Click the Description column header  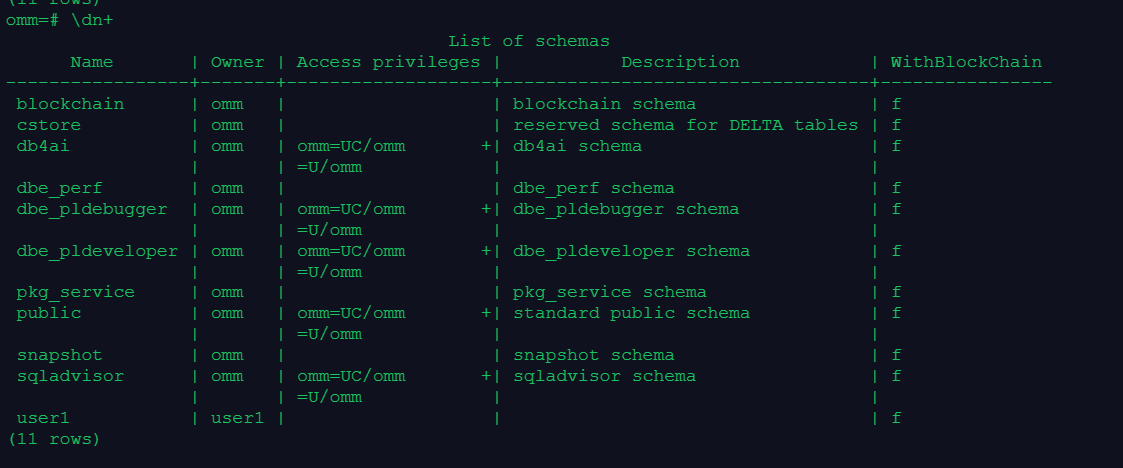click(x=680, y=62)
